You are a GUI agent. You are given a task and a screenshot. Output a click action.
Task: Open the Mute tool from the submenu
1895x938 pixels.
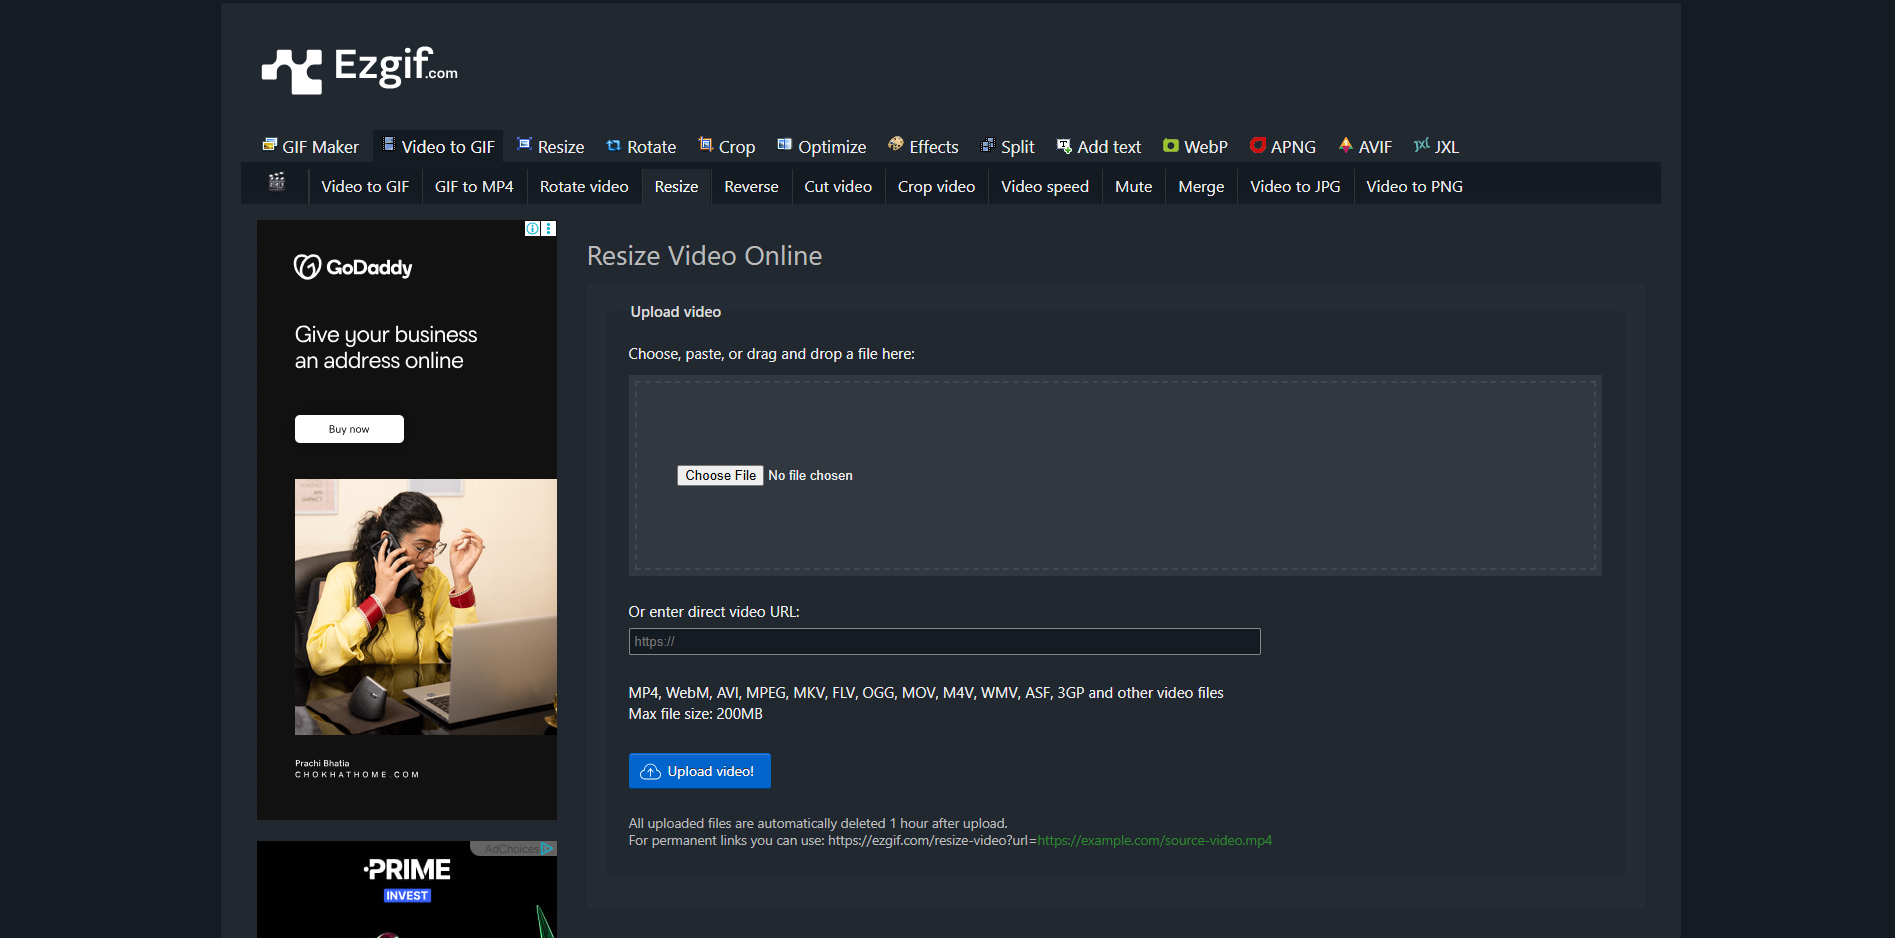tap(1133, 186)
